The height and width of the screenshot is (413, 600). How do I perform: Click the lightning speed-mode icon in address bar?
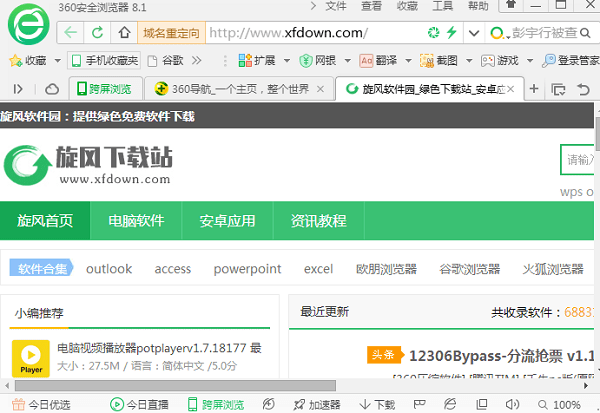coord(450,33)
